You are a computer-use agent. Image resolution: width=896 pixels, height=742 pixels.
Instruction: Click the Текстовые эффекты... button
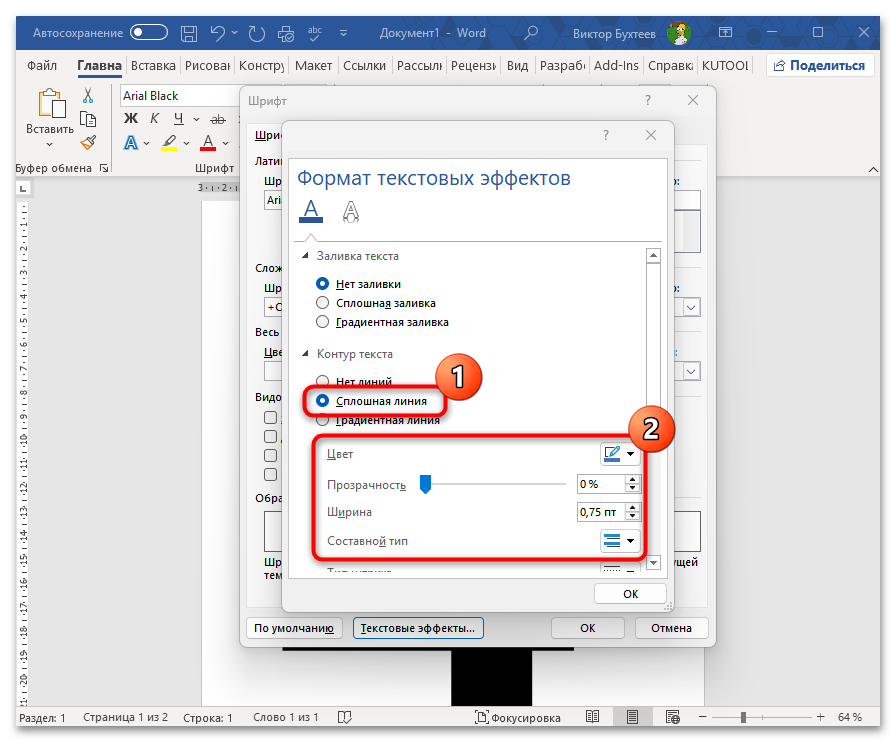pos(418,628)
